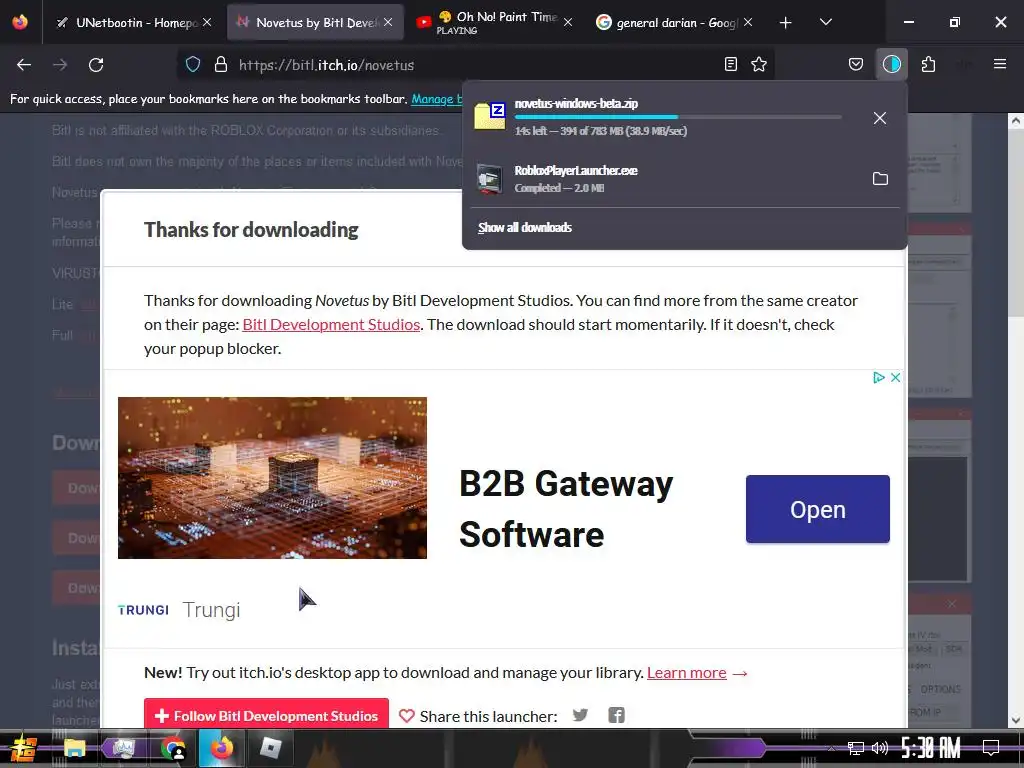Open the itch.io app Learn more link

coord(686,673)
